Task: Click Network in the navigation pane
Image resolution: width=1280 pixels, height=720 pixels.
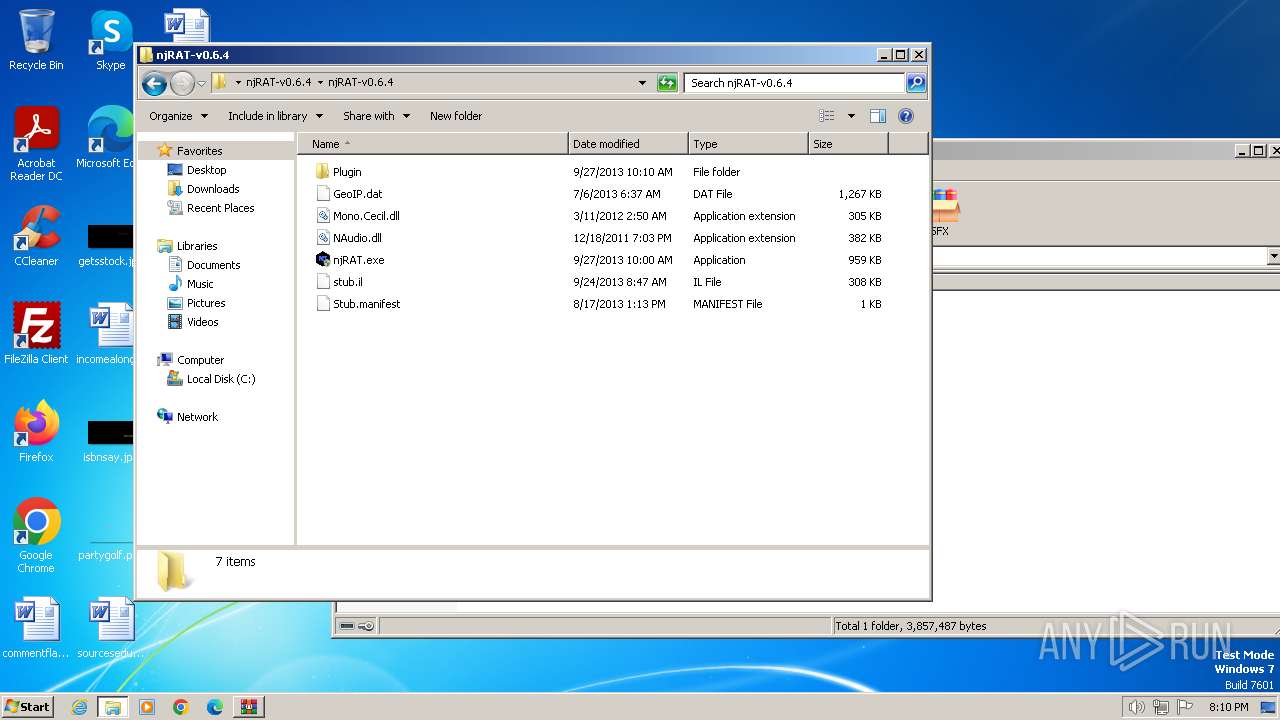Action: tap(197, 417)
